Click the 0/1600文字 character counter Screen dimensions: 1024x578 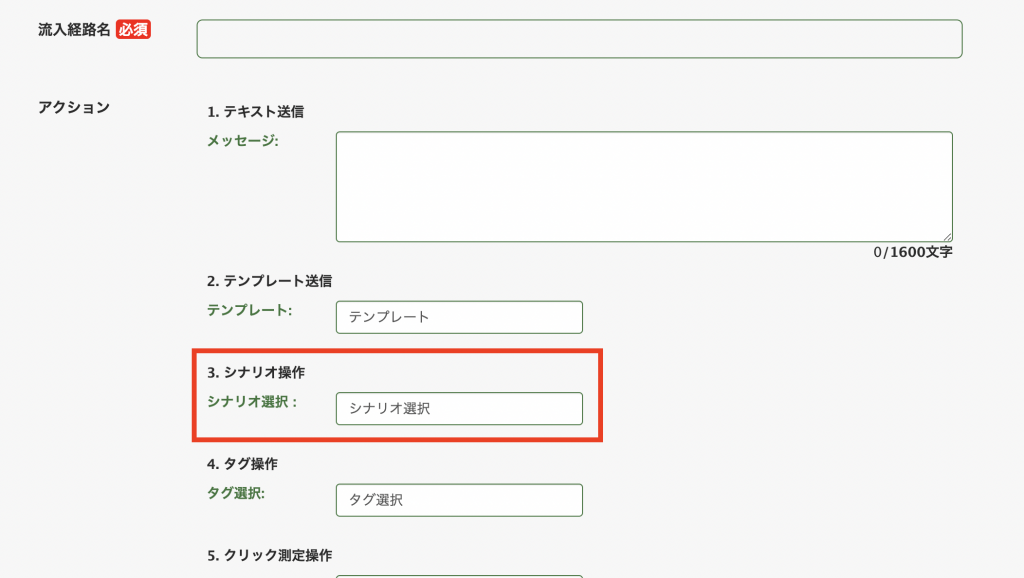(x=912, y=252)
